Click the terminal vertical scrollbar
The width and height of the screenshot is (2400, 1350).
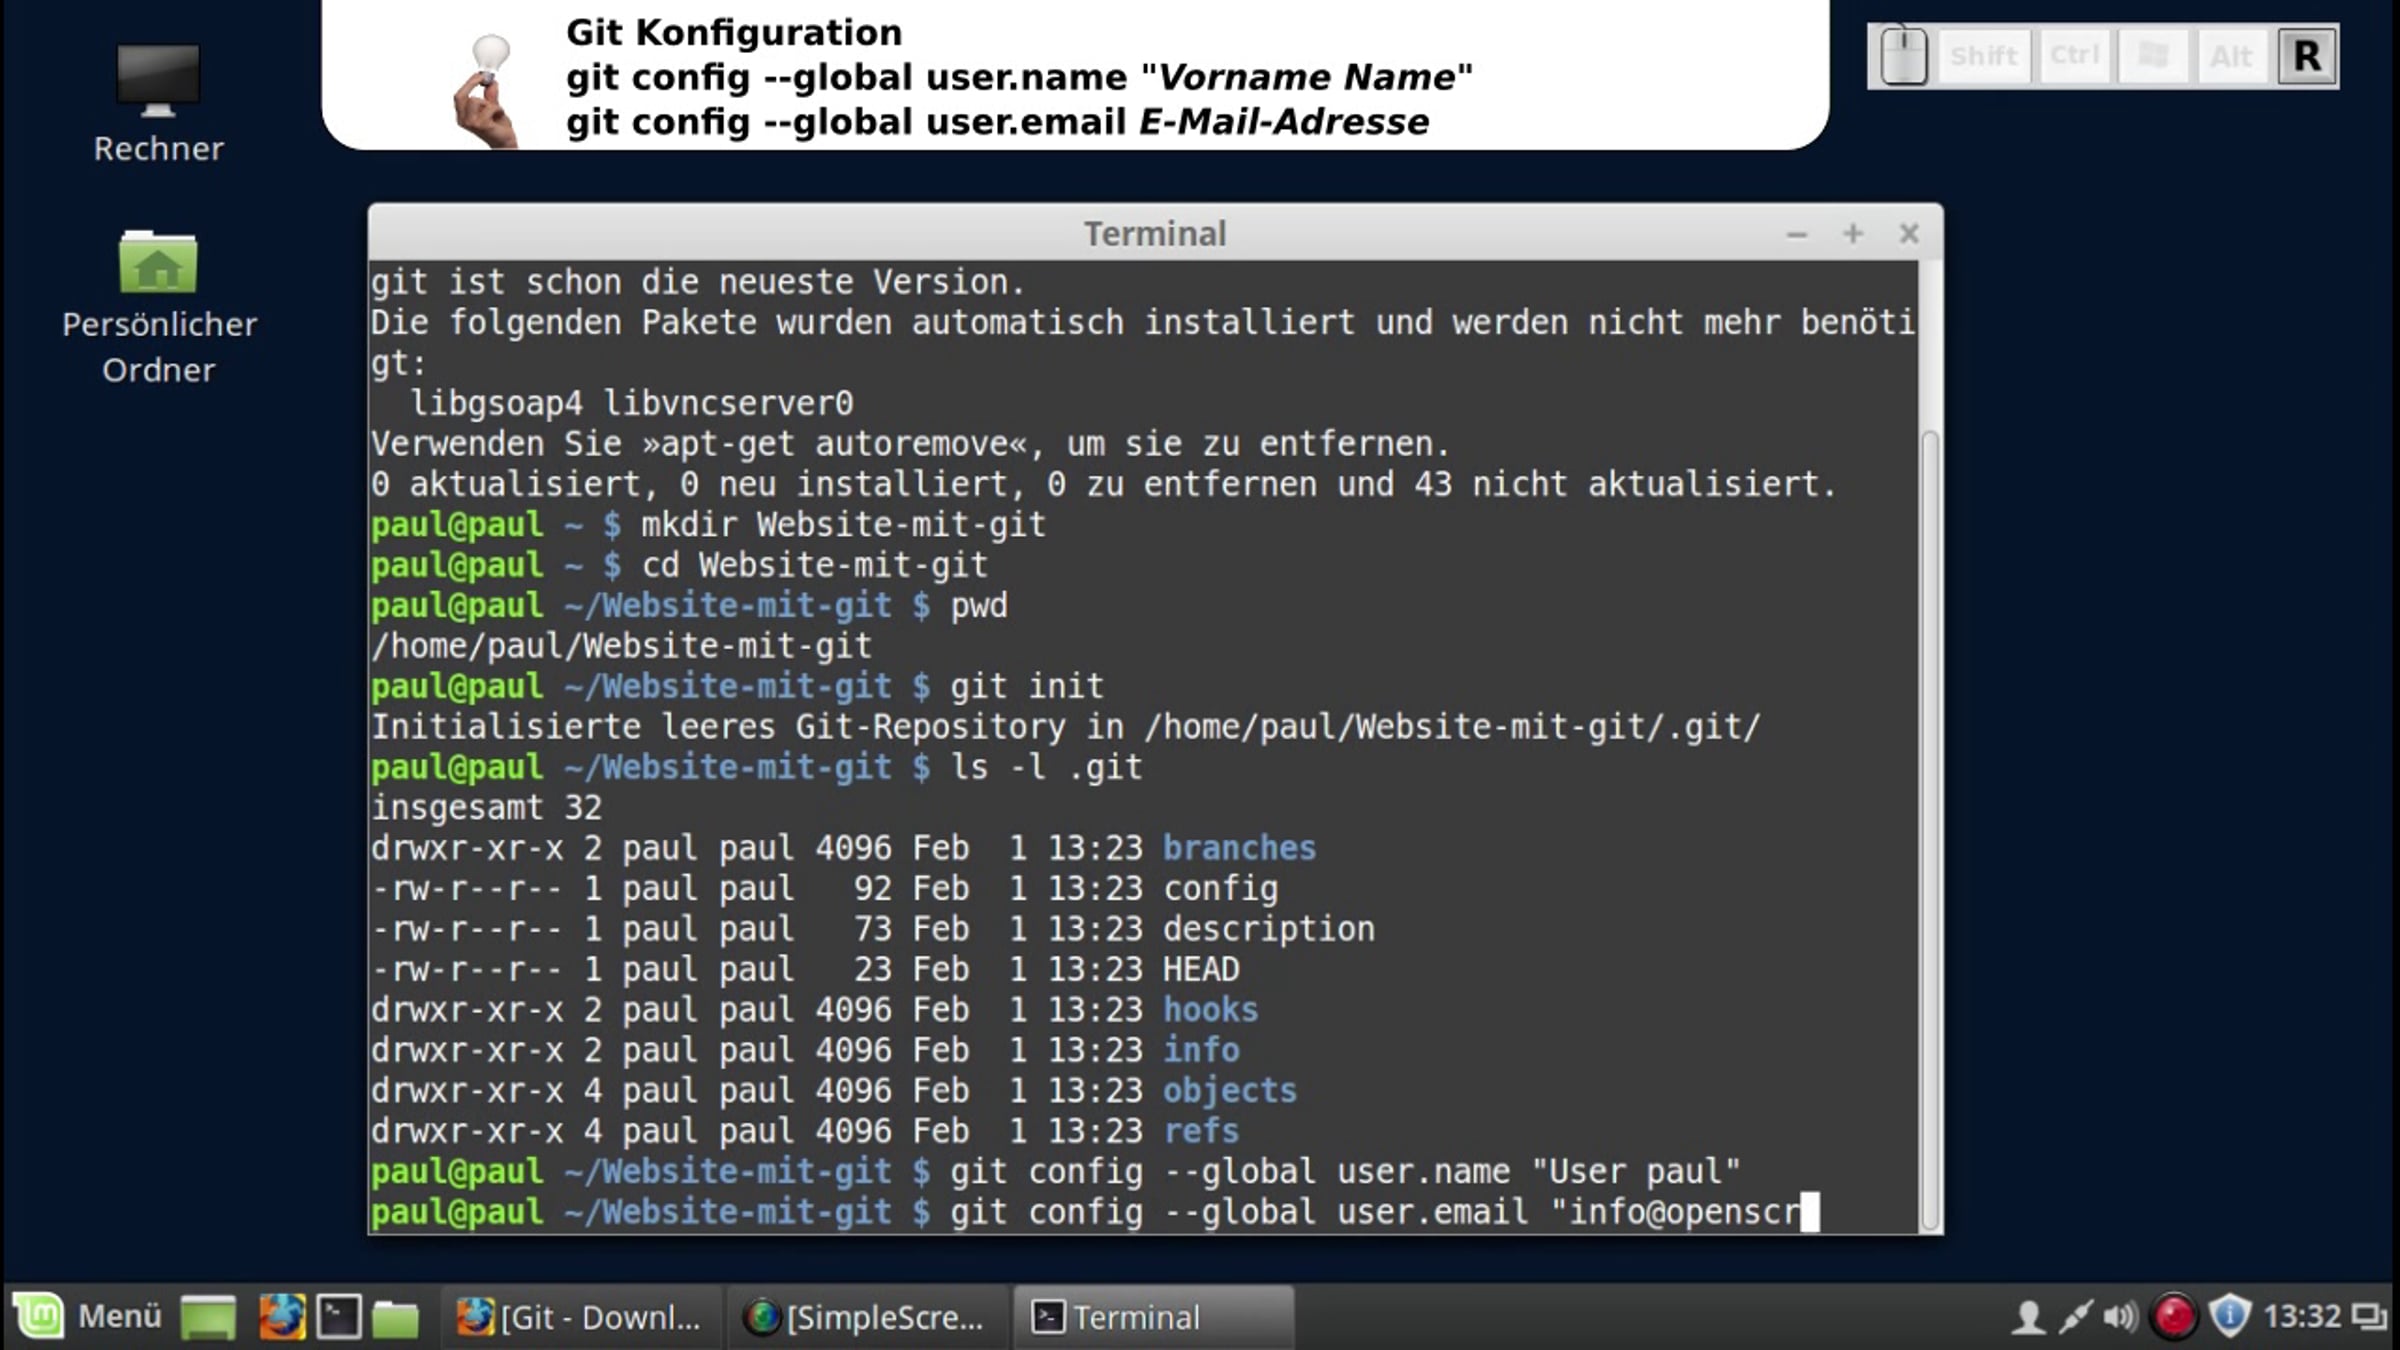point(1930,830)
